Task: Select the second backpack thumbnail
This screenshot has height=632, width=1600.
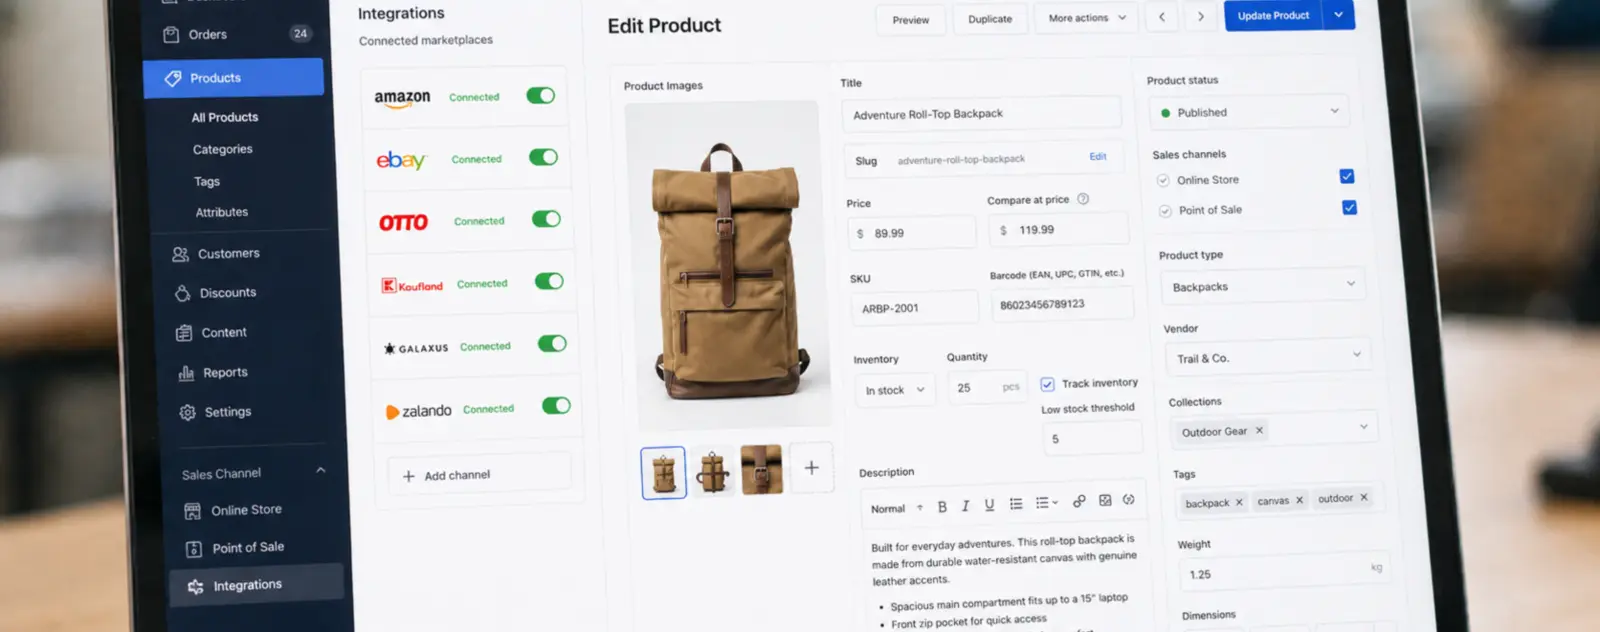Action: tap(712, 471)
